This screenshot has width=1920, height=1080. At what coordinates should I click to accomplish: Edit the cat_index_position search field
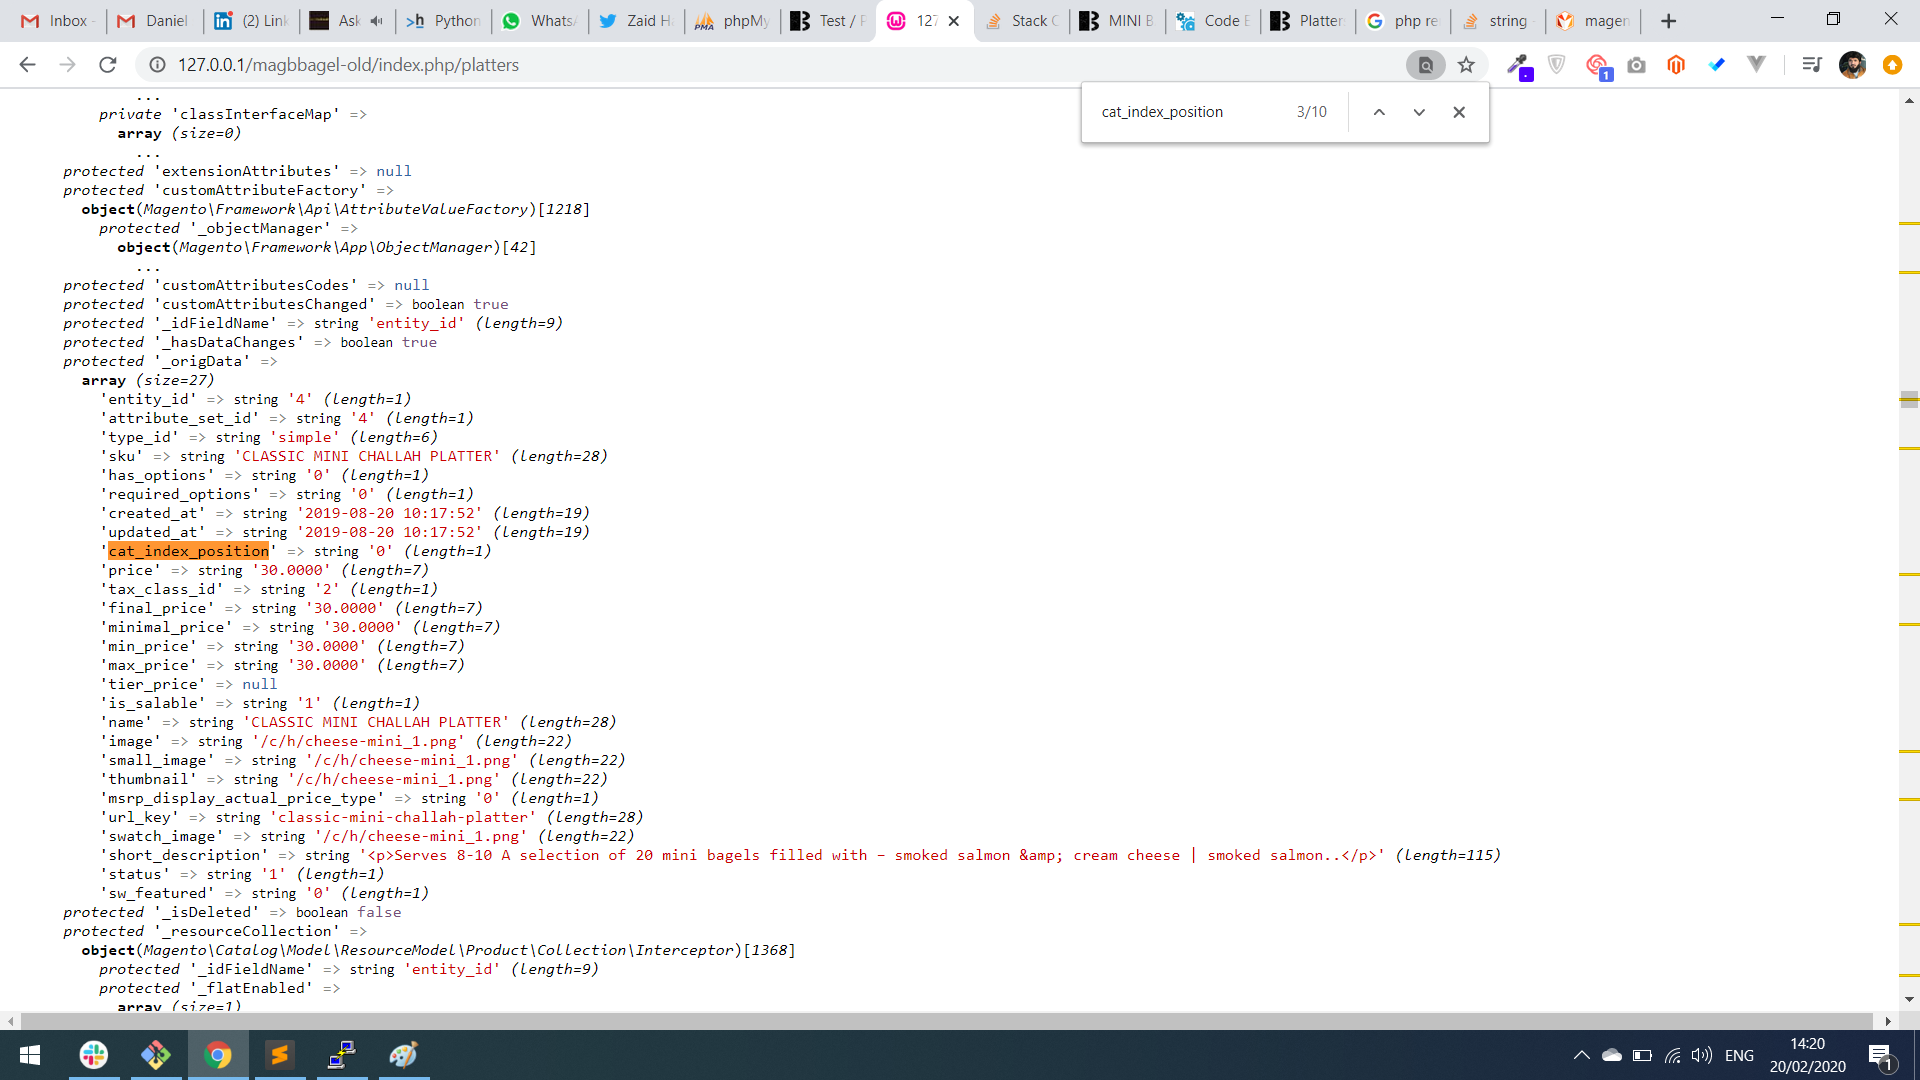1190,112
